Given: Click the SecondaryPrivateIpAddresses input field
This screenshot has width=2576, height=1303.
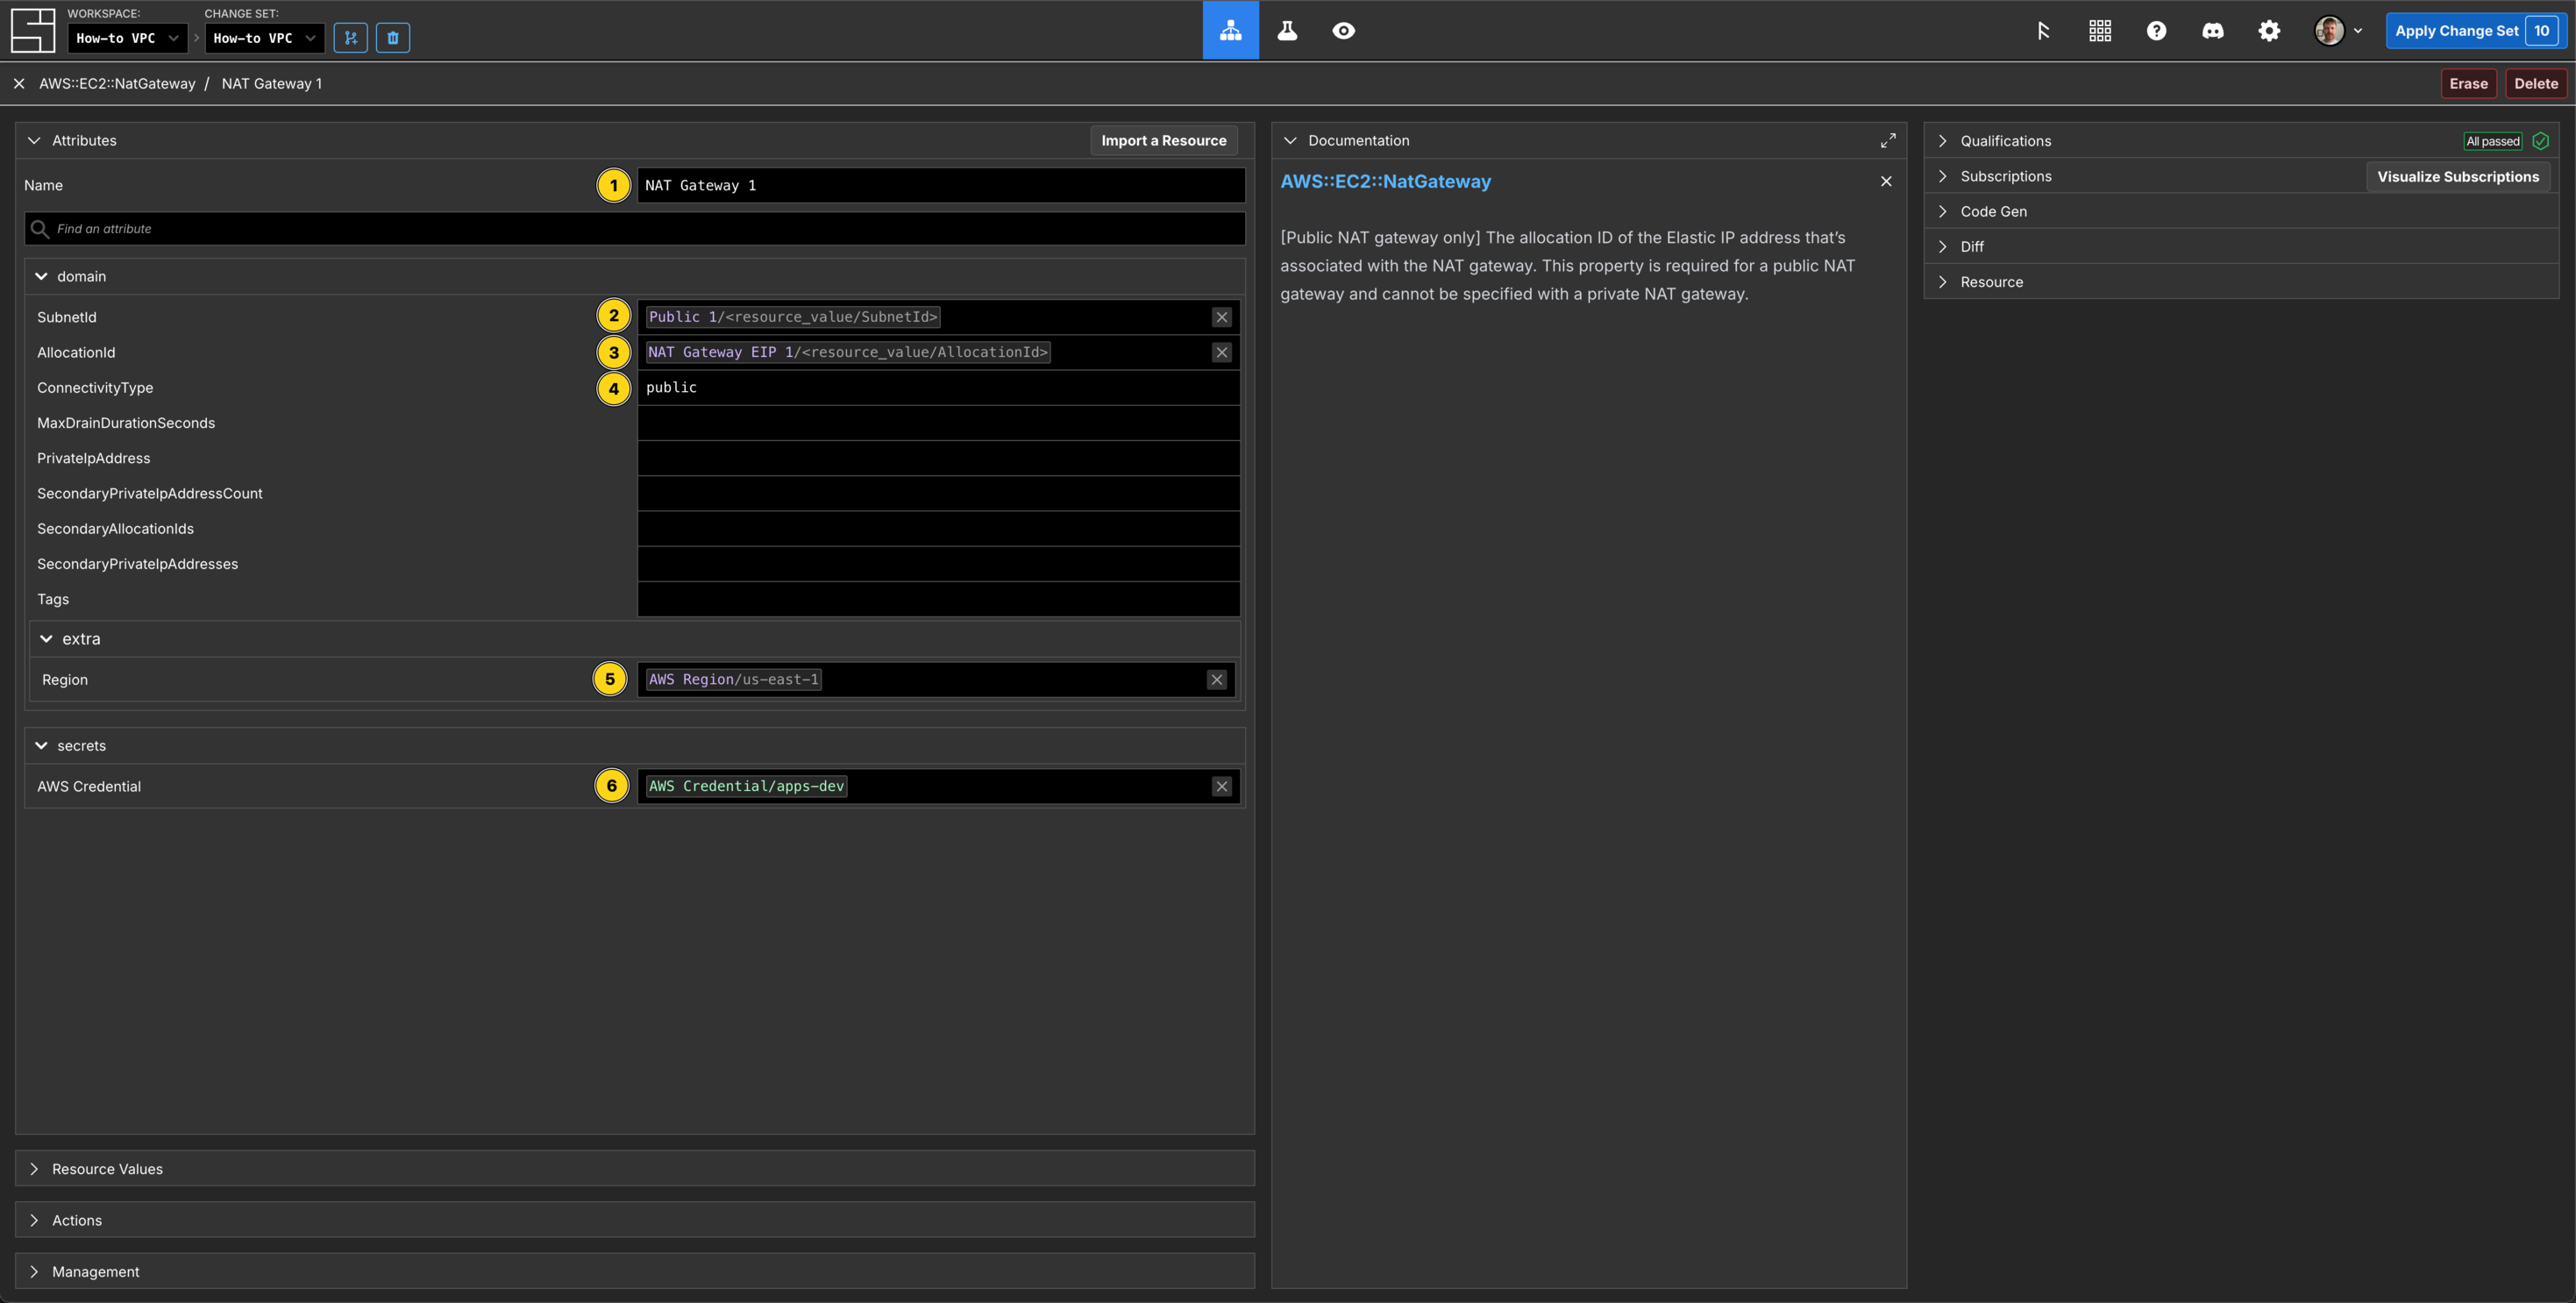Looking at the screenshot, I should tap(938, 564).
